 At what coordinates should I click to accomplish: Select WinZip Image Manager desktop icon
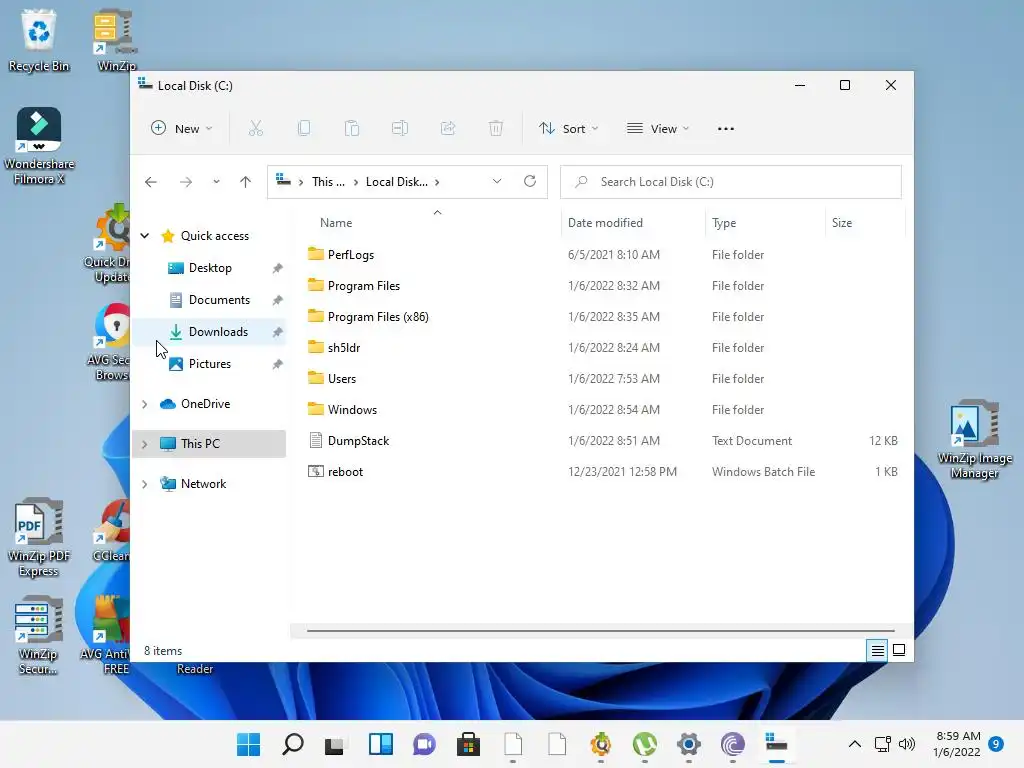[974, 440]
